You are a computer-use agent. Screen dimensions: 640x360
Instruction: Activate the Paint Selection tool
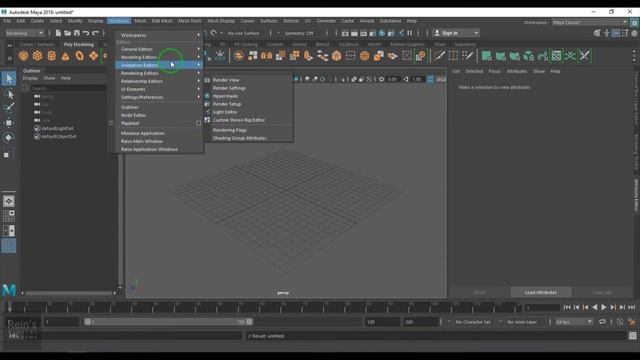(x=9, y=108)
